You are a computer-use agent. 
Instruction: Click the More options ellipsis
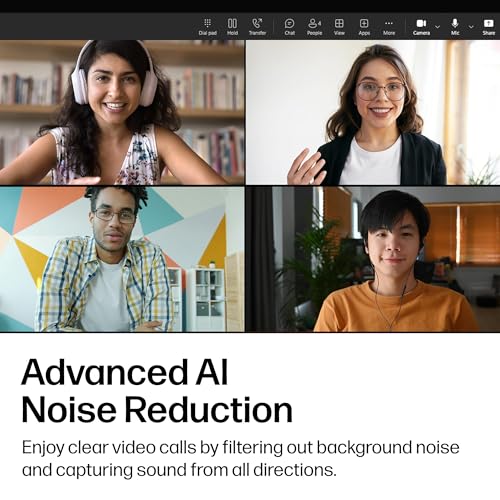[389, 27]
